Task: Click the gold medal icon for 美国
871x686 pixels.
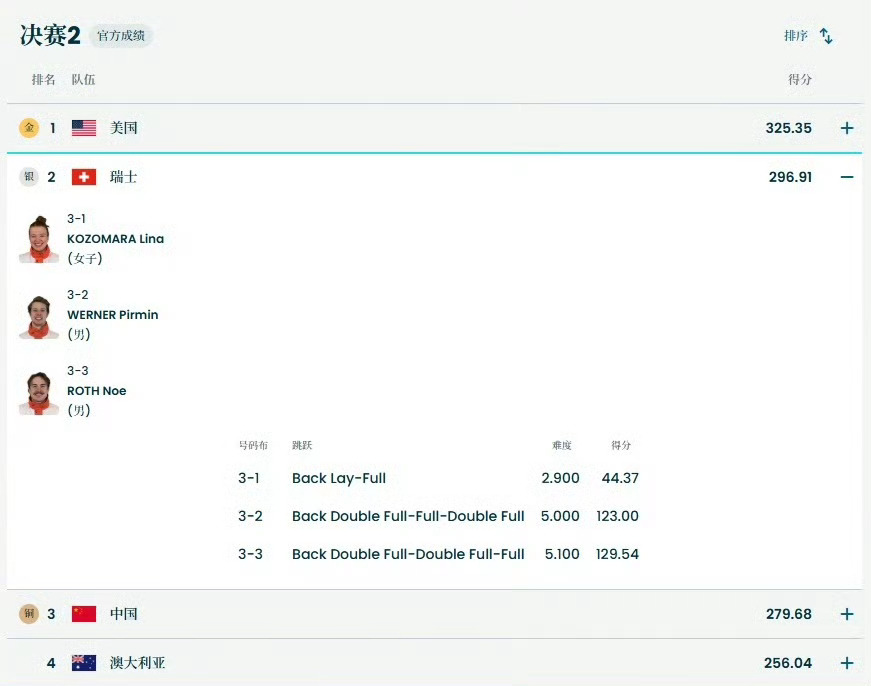Action: click(x=29, y=128)
